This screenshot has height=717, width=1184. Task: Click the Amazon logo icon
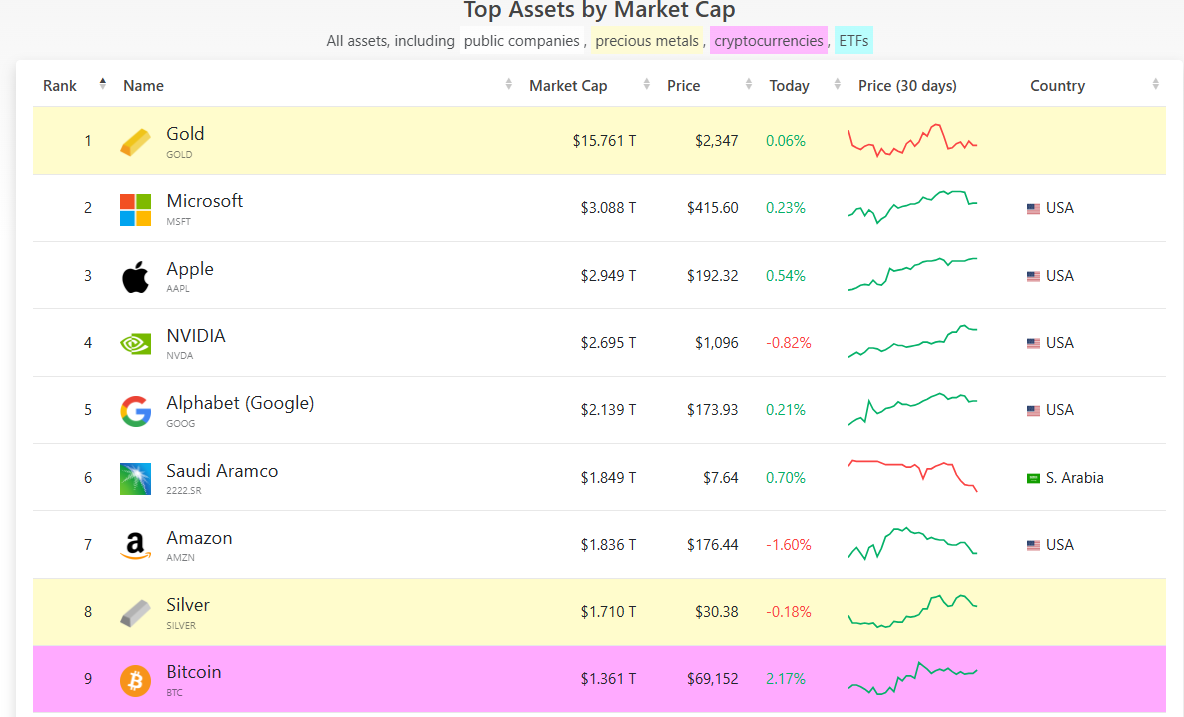pos(135,546)
